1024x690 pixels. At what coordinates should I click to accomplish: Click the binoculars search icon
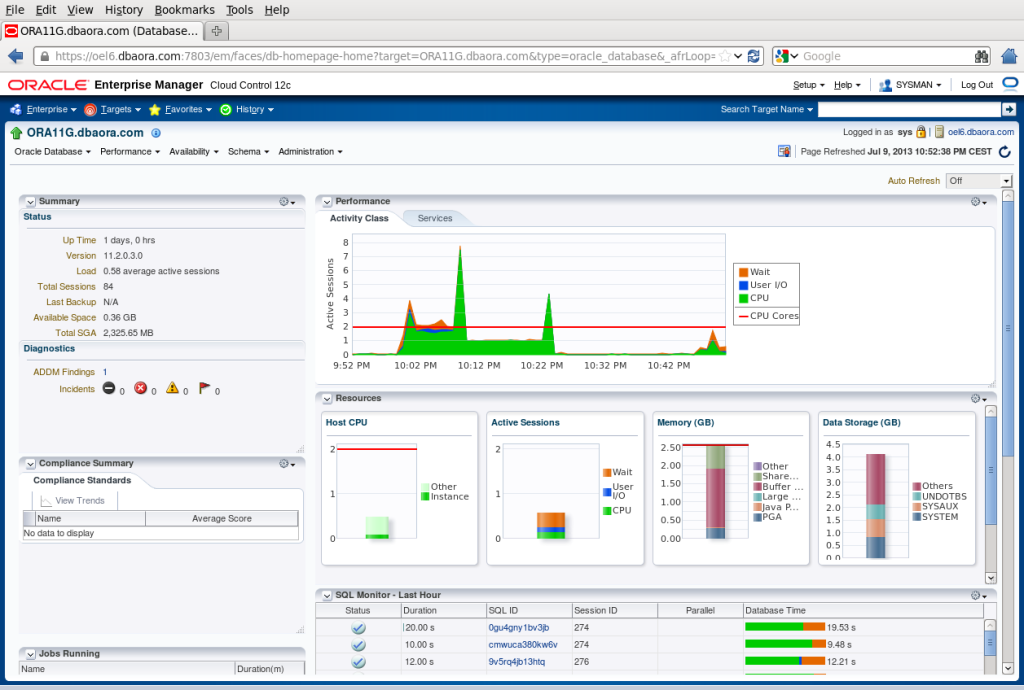982,56
